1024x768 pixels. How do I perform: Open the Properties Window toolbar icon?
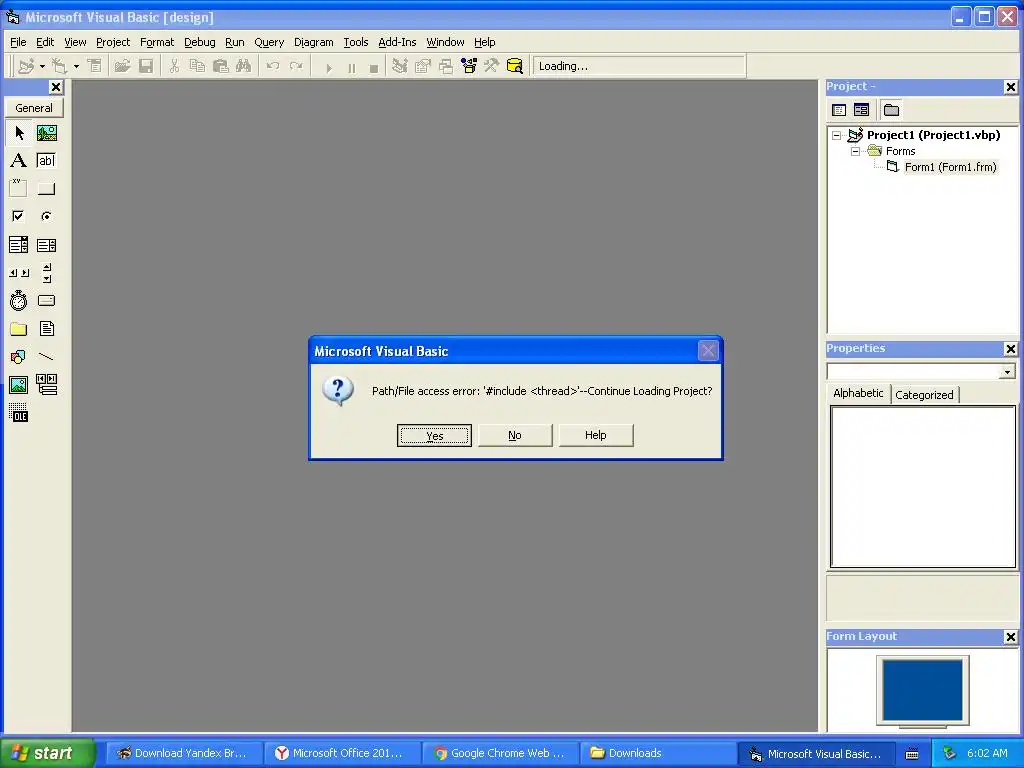pyautogui.click(x=423, y=66)
